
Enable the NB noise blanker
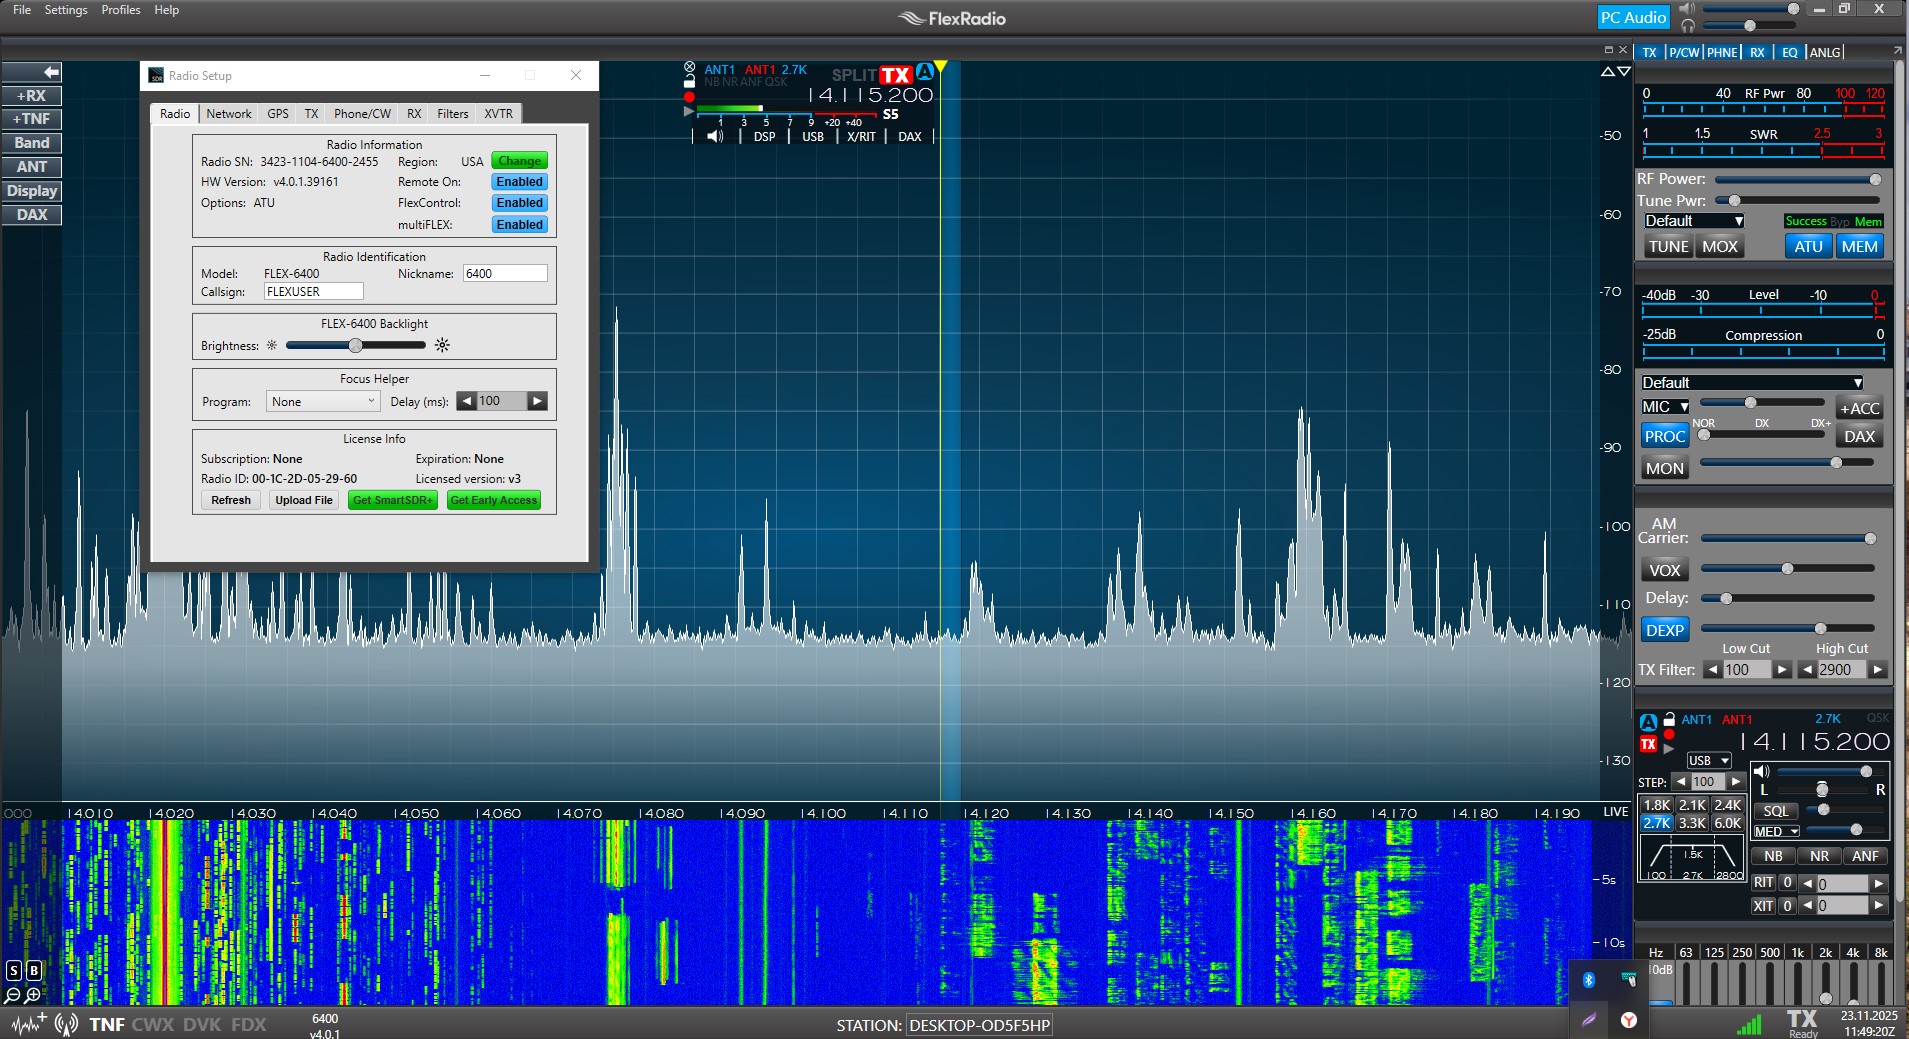click(x=1773, y=856)
